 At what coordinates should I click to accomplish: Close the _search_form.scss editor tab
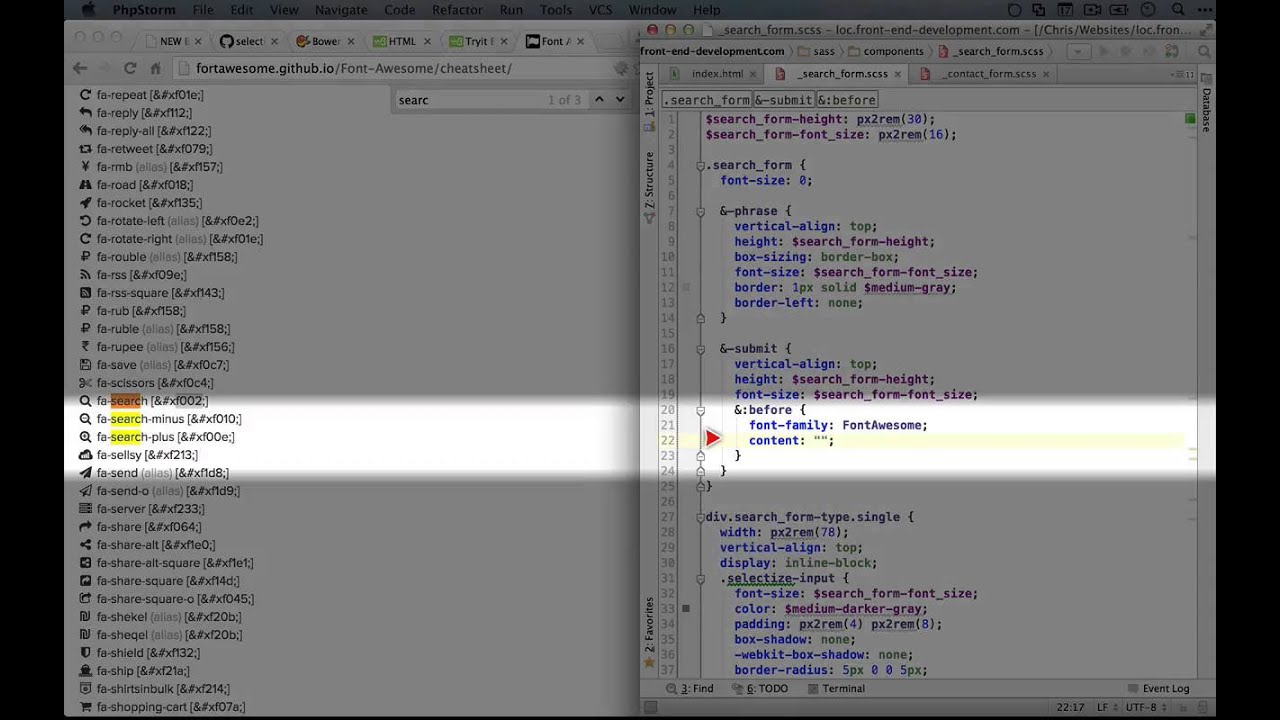[x=897, y=74]
